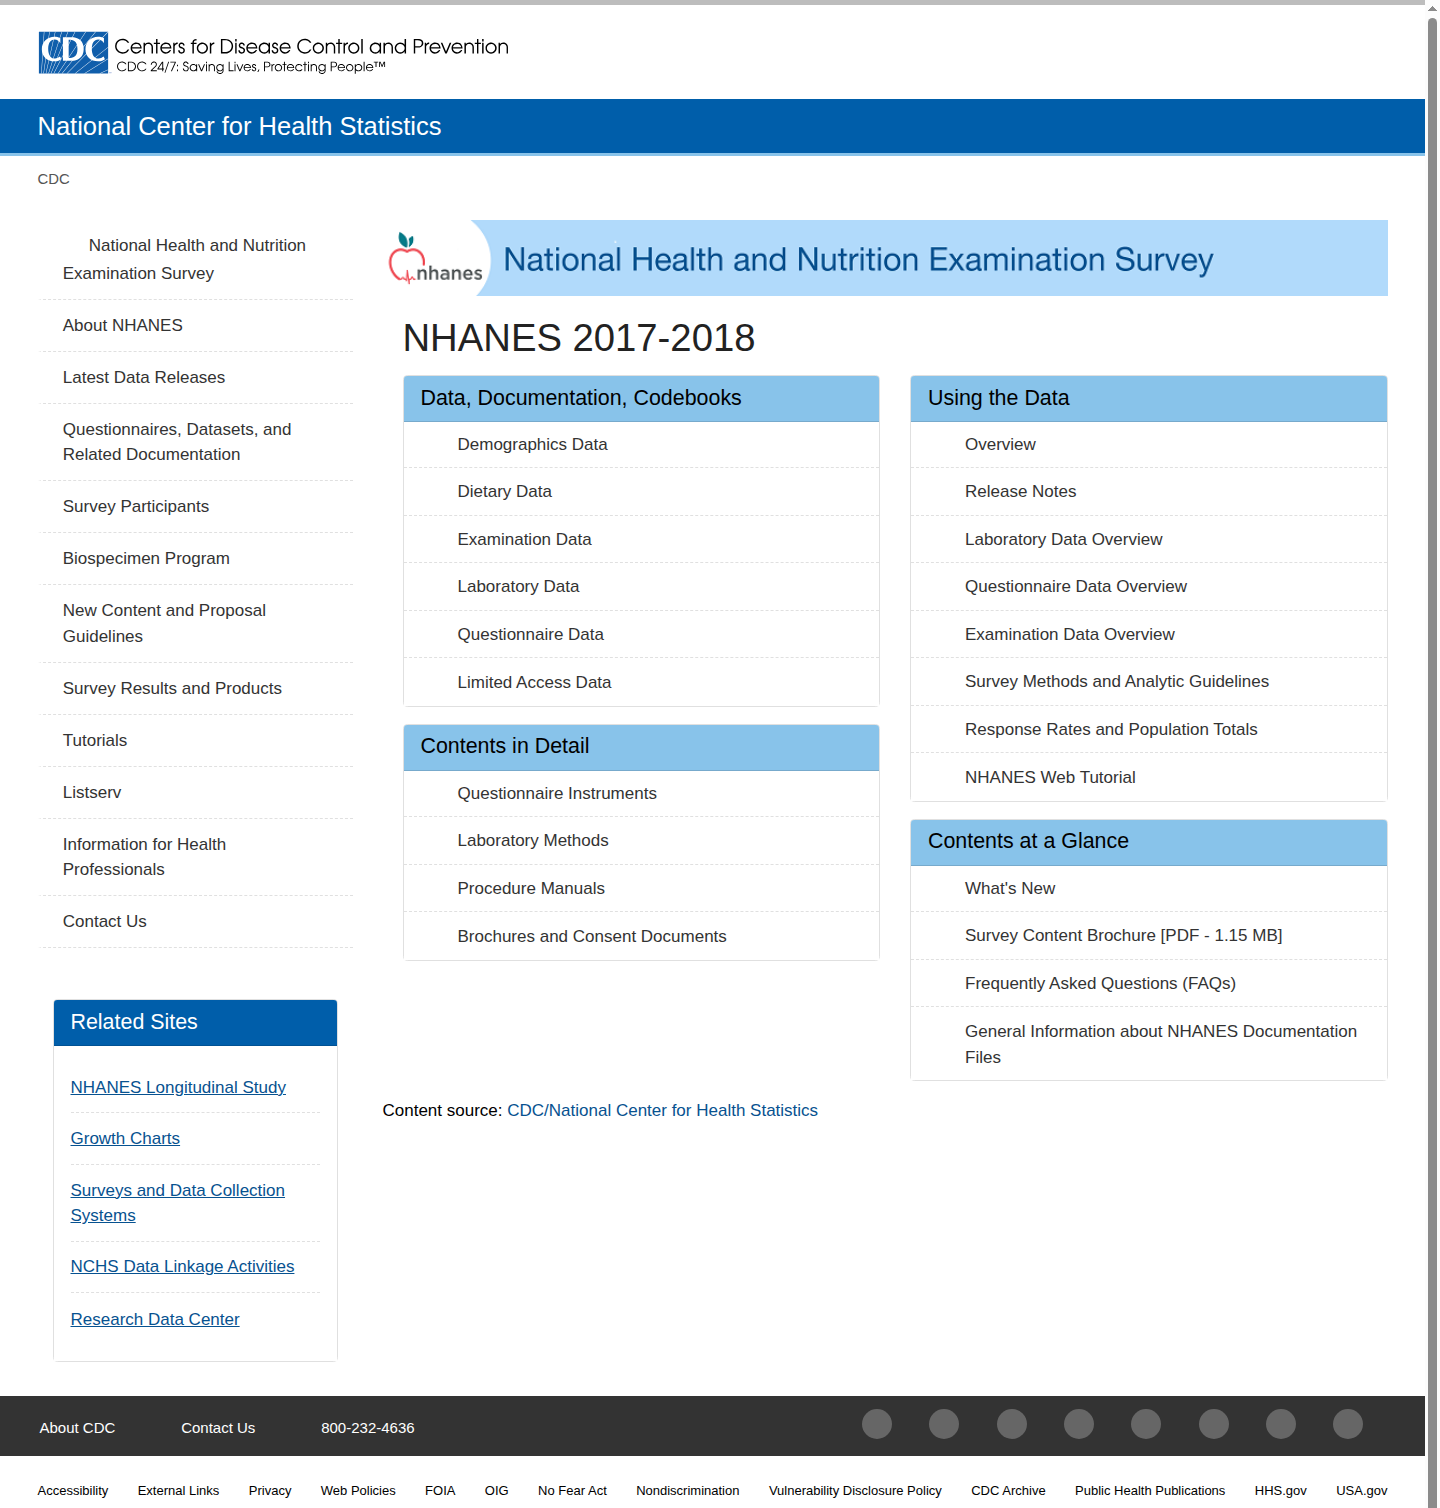The image size is (1440, 1508).
Task: Open Accessibility footer link
Action: (73, 1490)
